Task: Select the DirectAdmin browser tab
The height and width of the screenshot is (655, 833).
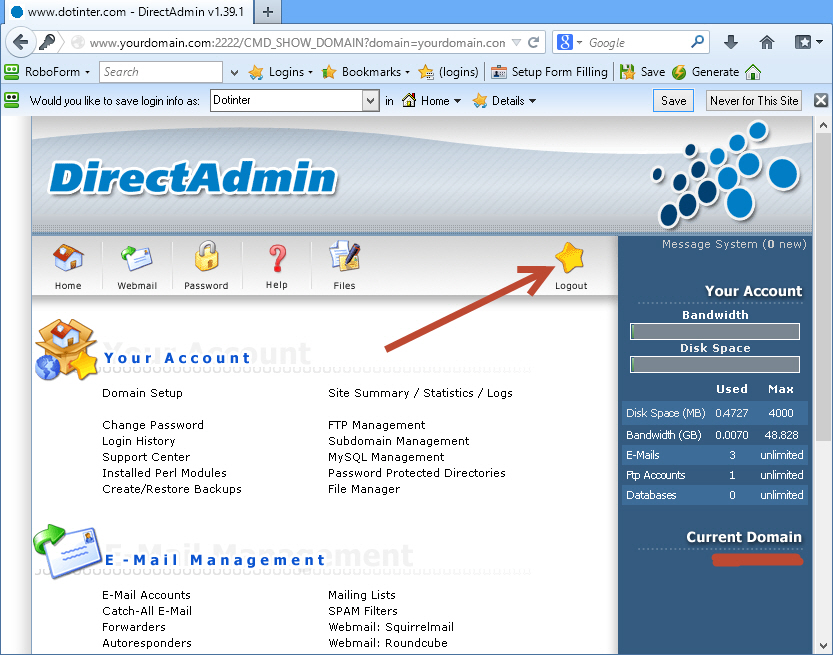Action: [x=128, y=12]
